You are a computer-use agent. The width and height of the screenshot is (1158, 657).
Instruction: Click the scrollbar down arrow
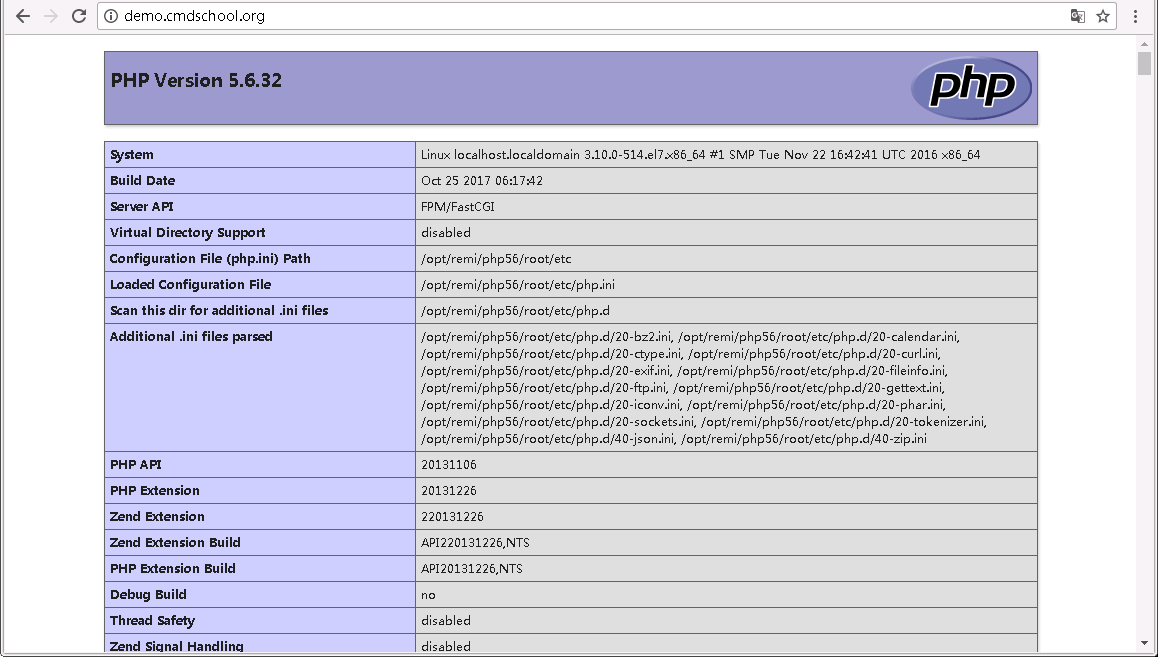point(1144,642)
